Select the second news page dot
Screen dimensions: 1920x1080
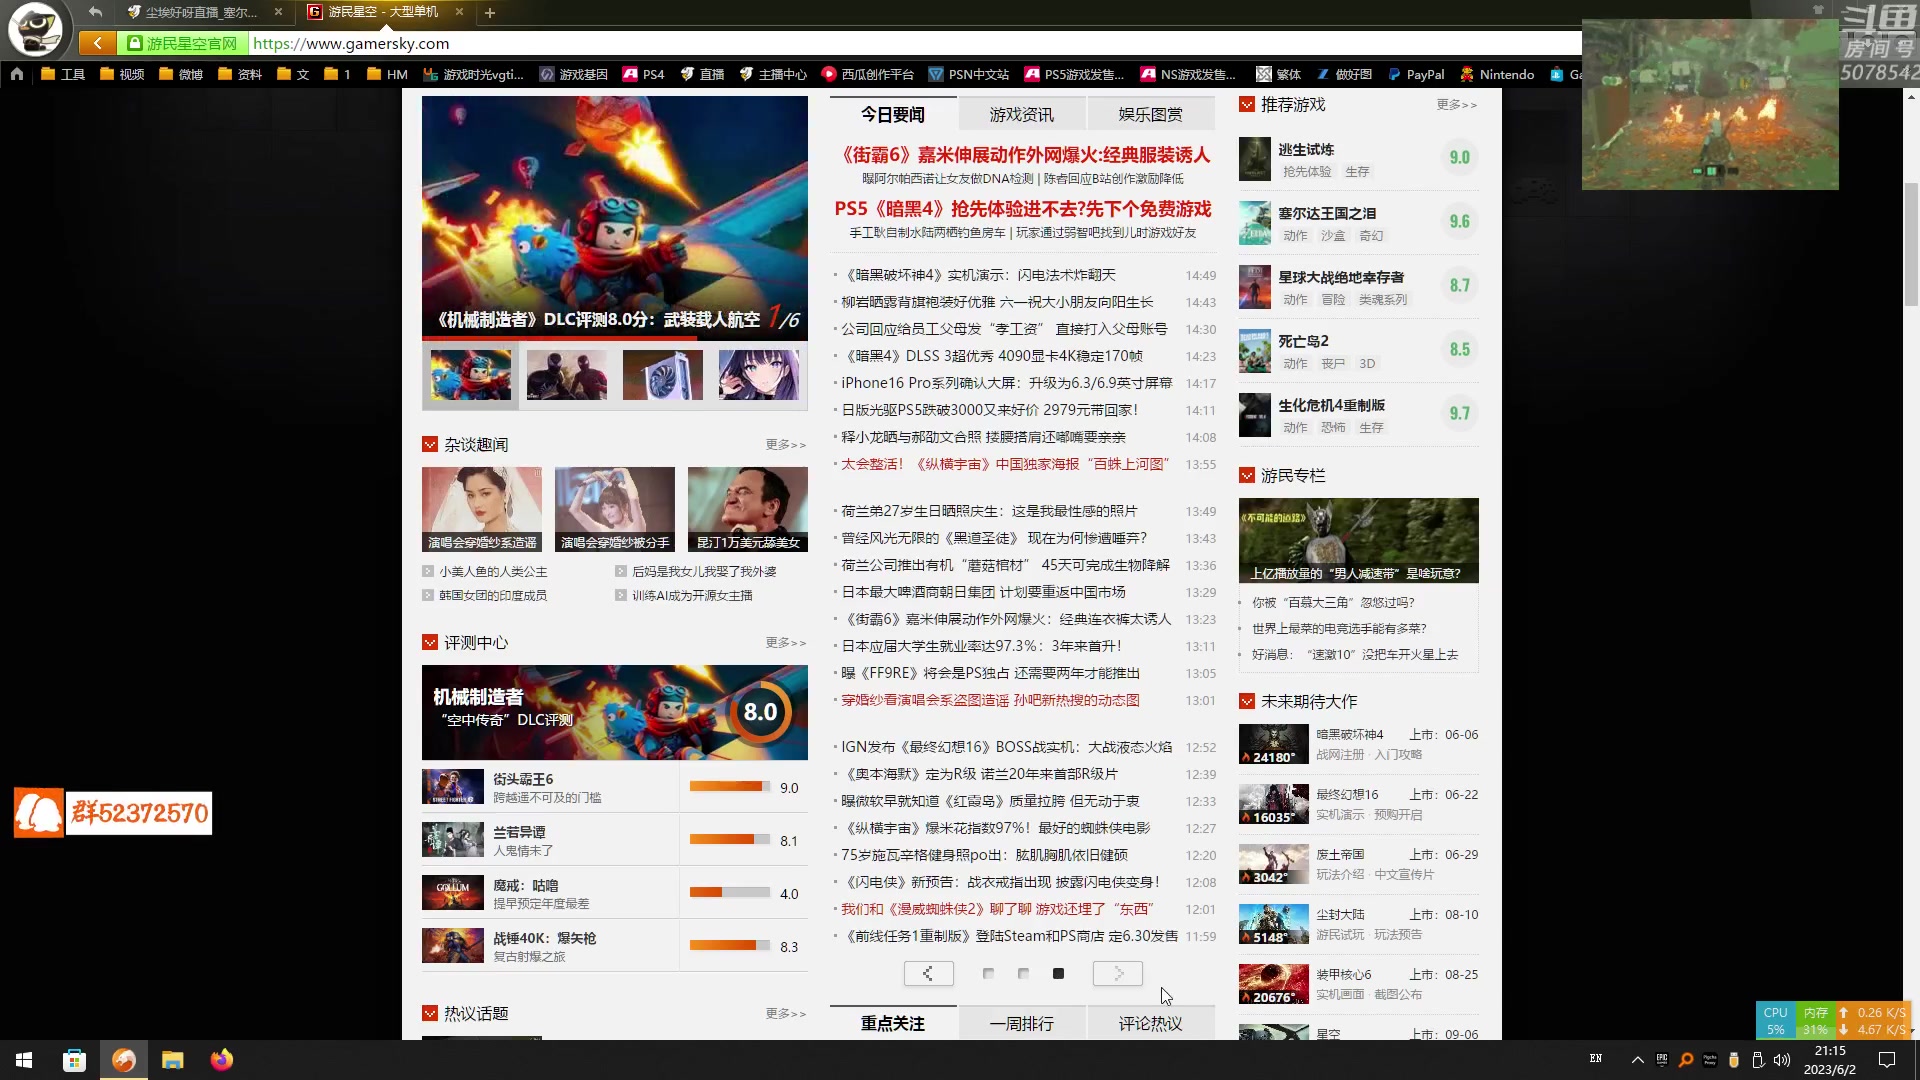1023,973
